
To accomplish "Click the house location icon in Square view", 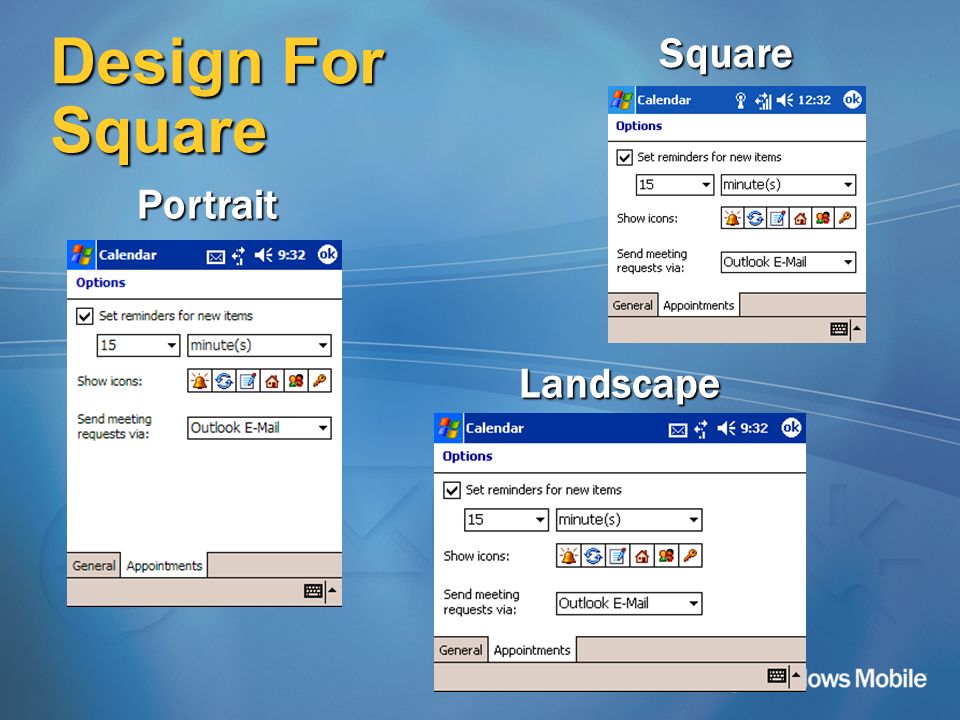I will [800, 218].
